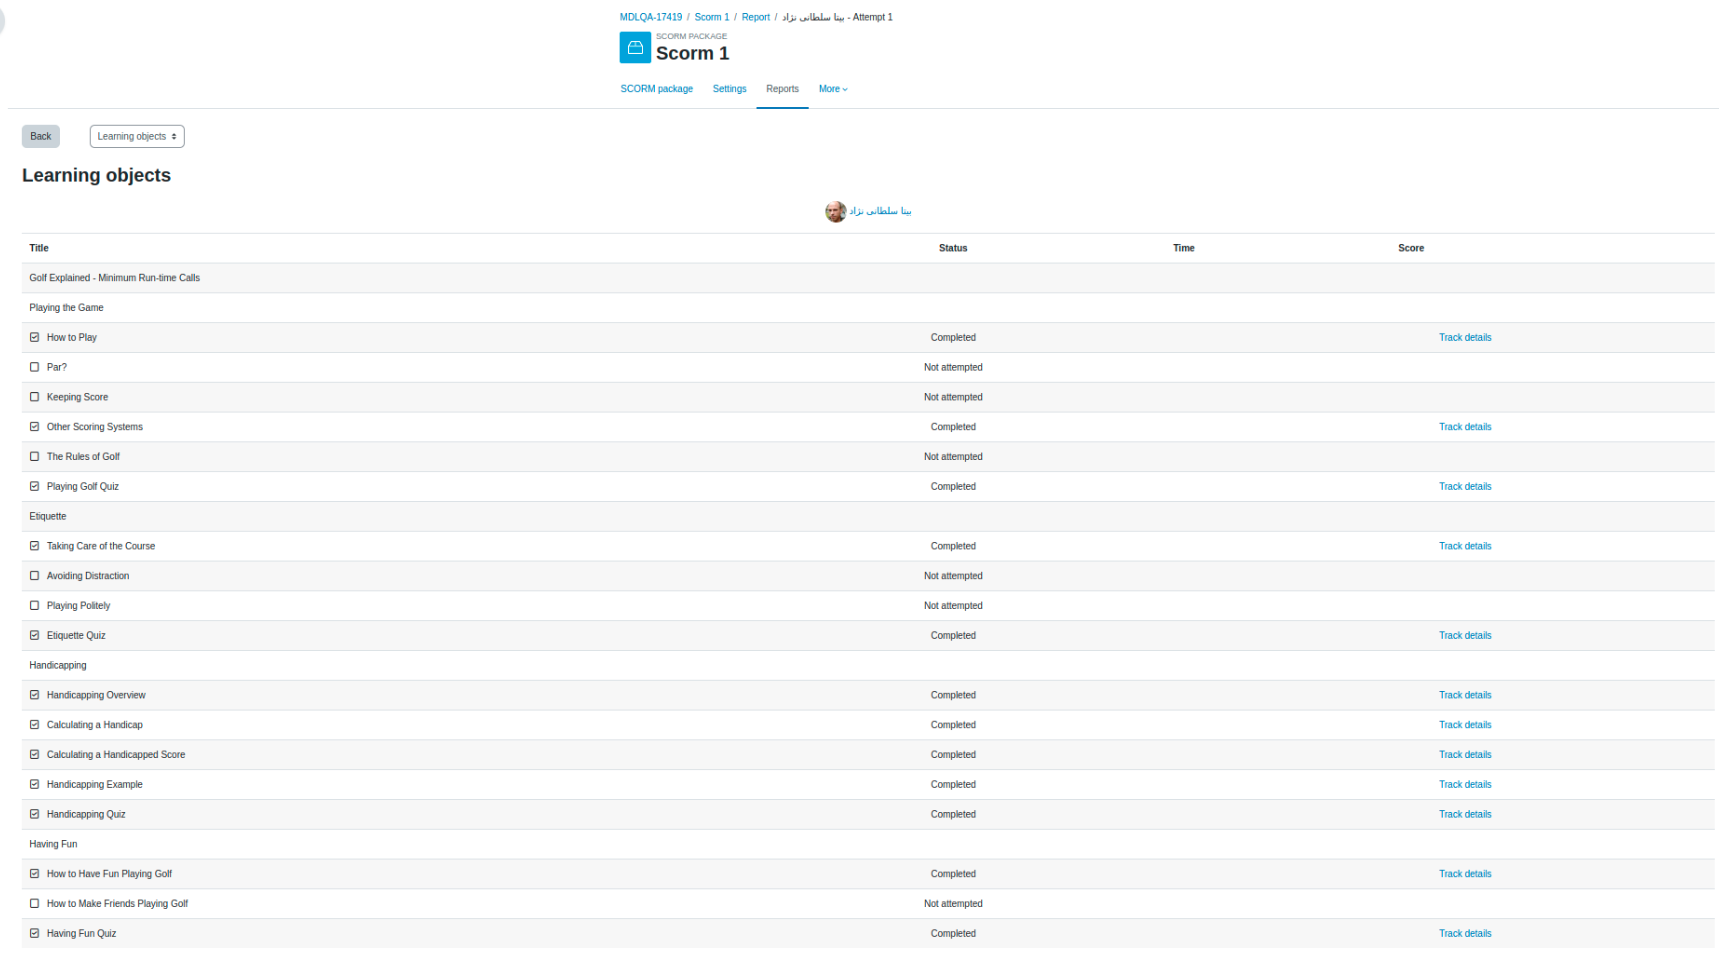Click Not attempted status for How to Make Friends
This screenshot has height=961, width=1719.
(953, 903)
